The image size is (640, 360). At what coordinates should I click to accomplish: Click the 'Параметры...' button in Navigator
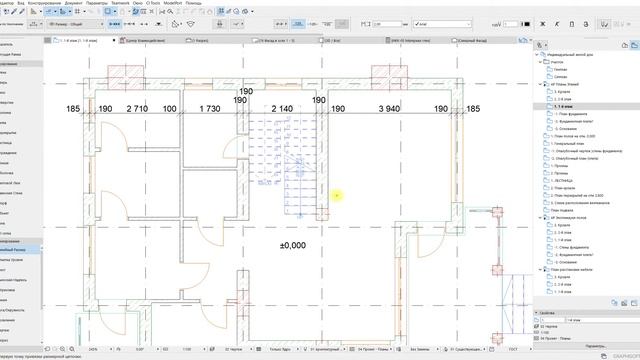pos(595,346)
